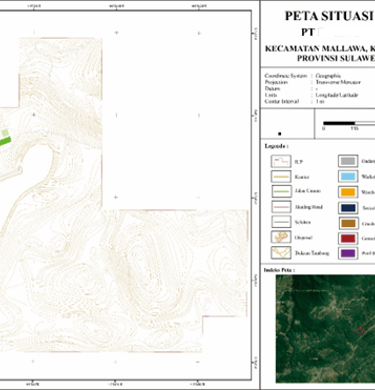Click the Kontur legend line symbol
Screen dimensions: 375x390
point(281,177)
